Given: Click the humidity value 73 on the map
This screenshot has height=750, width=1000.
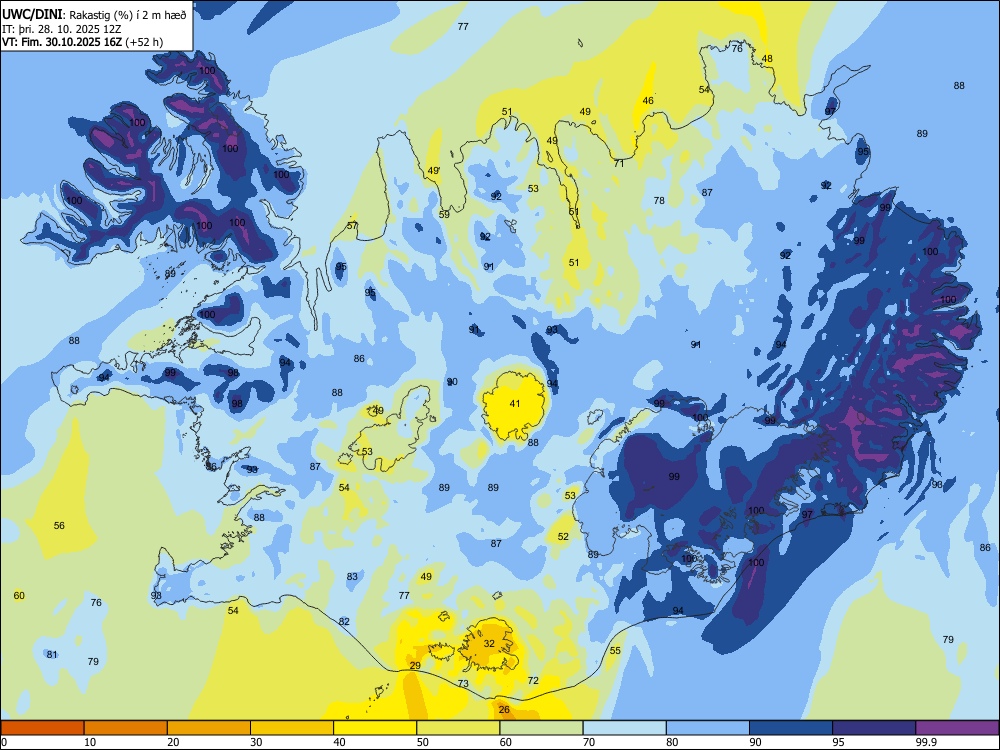Looking at the screenshot, I should click(463, 683).
